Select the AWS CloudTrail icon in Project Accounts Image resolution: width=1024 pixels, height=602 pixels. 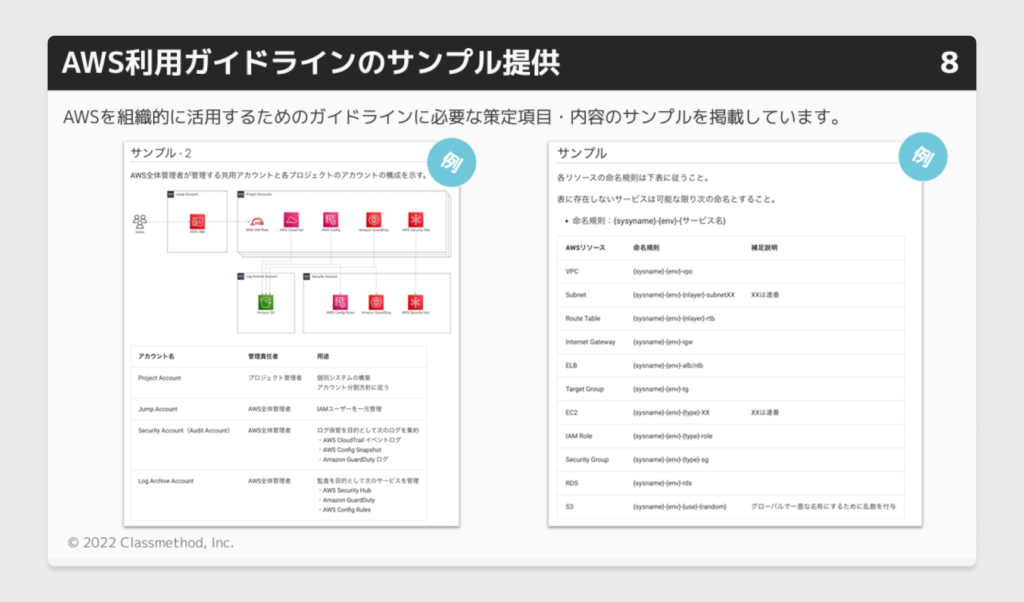point(291,220)
